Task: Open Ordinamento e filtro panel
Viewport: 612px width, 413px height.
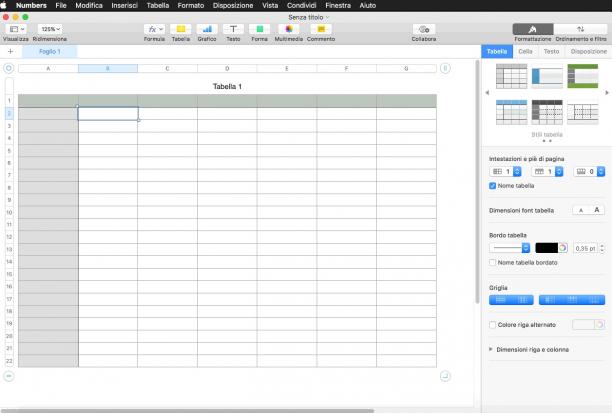Action: [x=581, y=29]
